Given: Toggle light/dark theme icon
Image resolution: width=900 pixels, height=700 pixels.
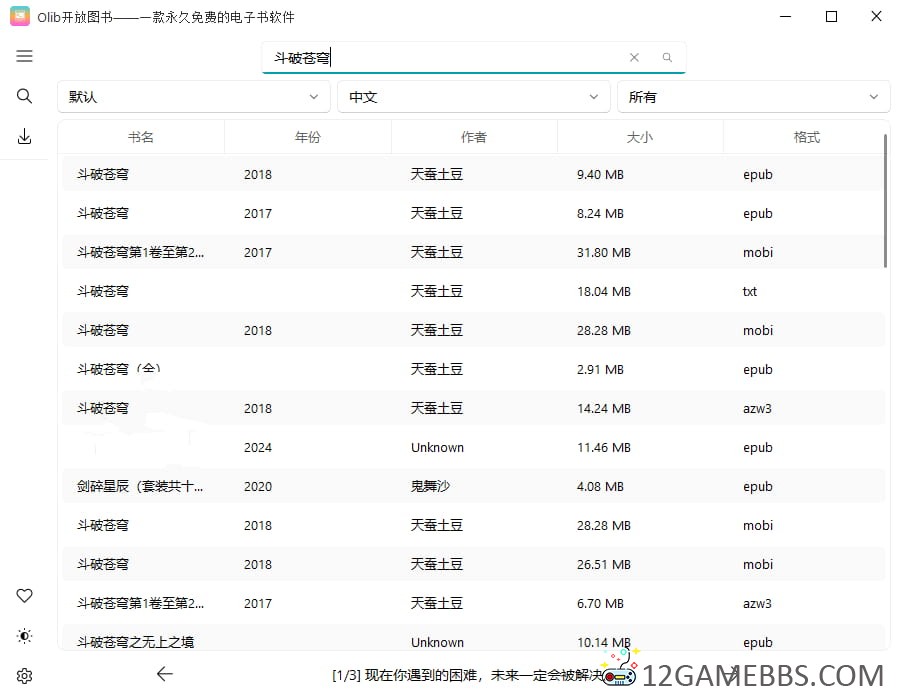Looking at the screenshot, I should tap(24, 636).
